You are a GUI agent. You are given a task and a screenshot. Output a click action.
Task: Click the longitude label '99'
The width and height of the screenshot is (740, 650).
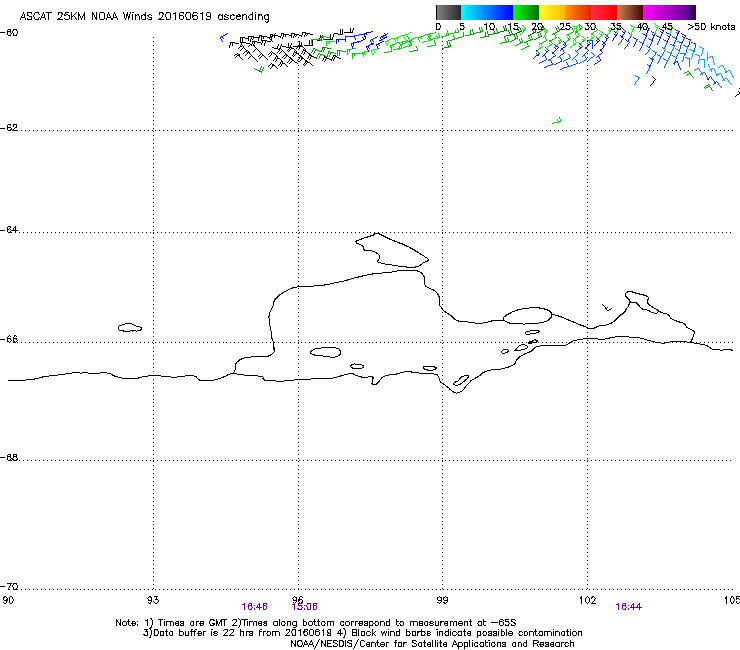[x=442, y=600]
